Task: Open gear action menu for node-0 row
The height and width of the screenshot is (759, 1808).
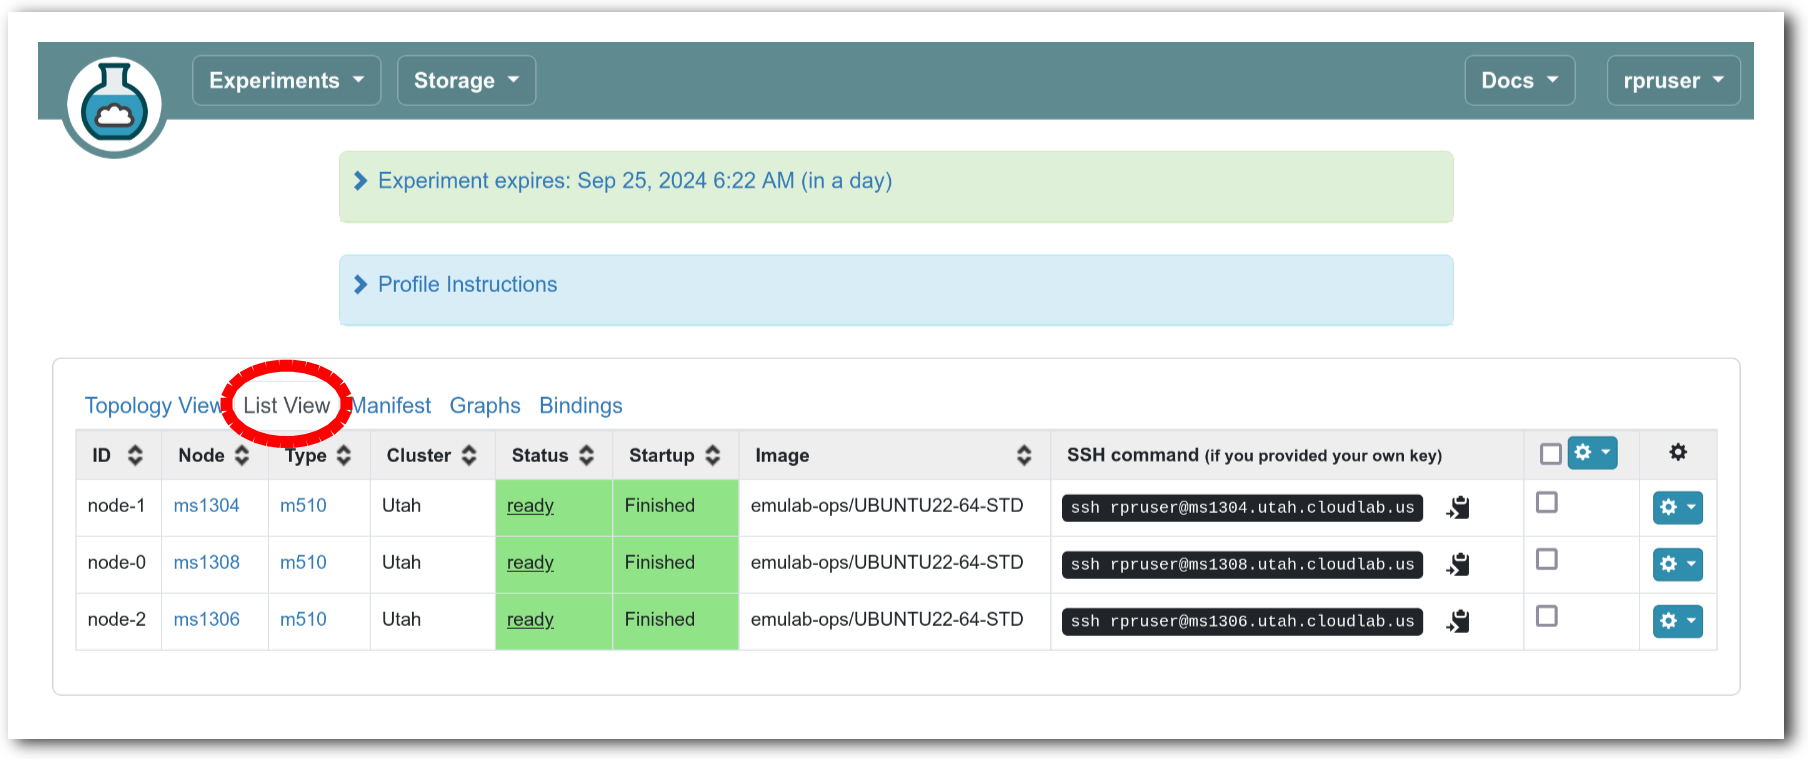Action: tap(1678, 565)
